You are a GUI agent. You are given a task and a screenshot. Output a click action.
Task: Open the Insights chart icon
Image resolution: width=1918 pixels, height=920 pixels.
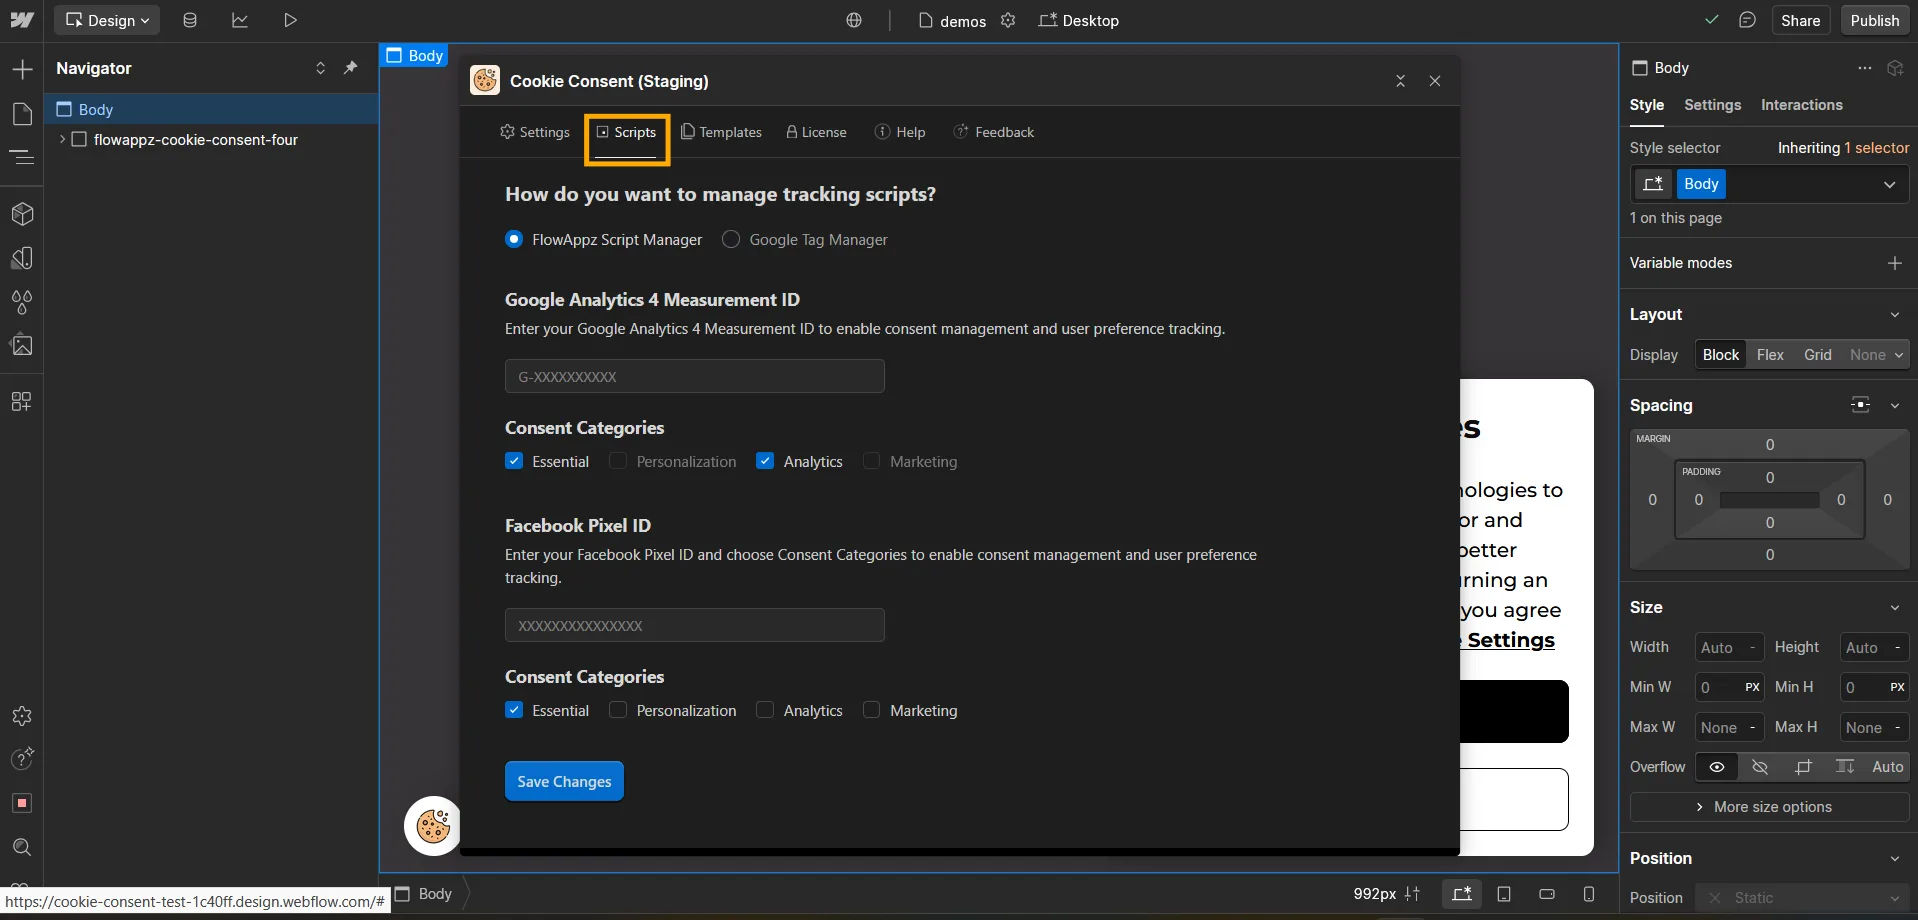pos(240,20)
